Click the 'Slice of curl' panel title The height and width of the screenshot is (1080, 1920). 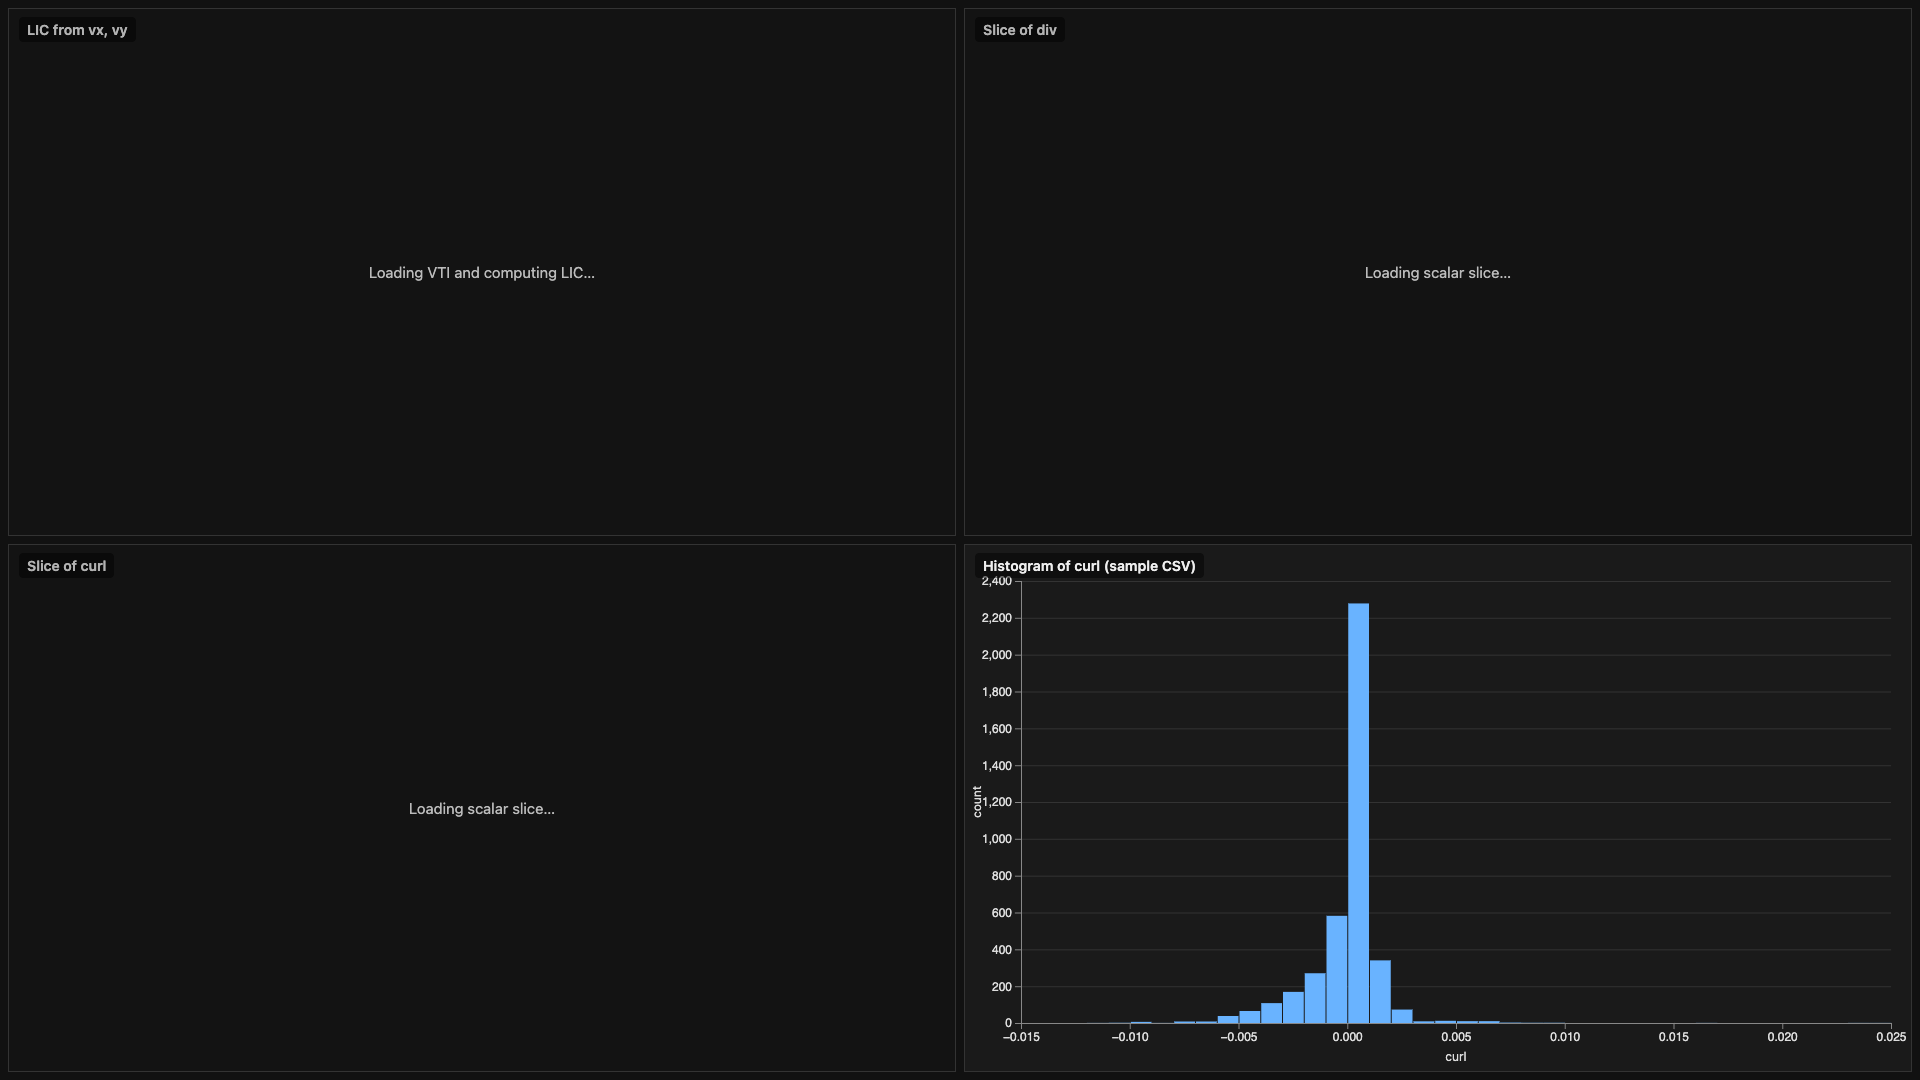tap(66, 566)
